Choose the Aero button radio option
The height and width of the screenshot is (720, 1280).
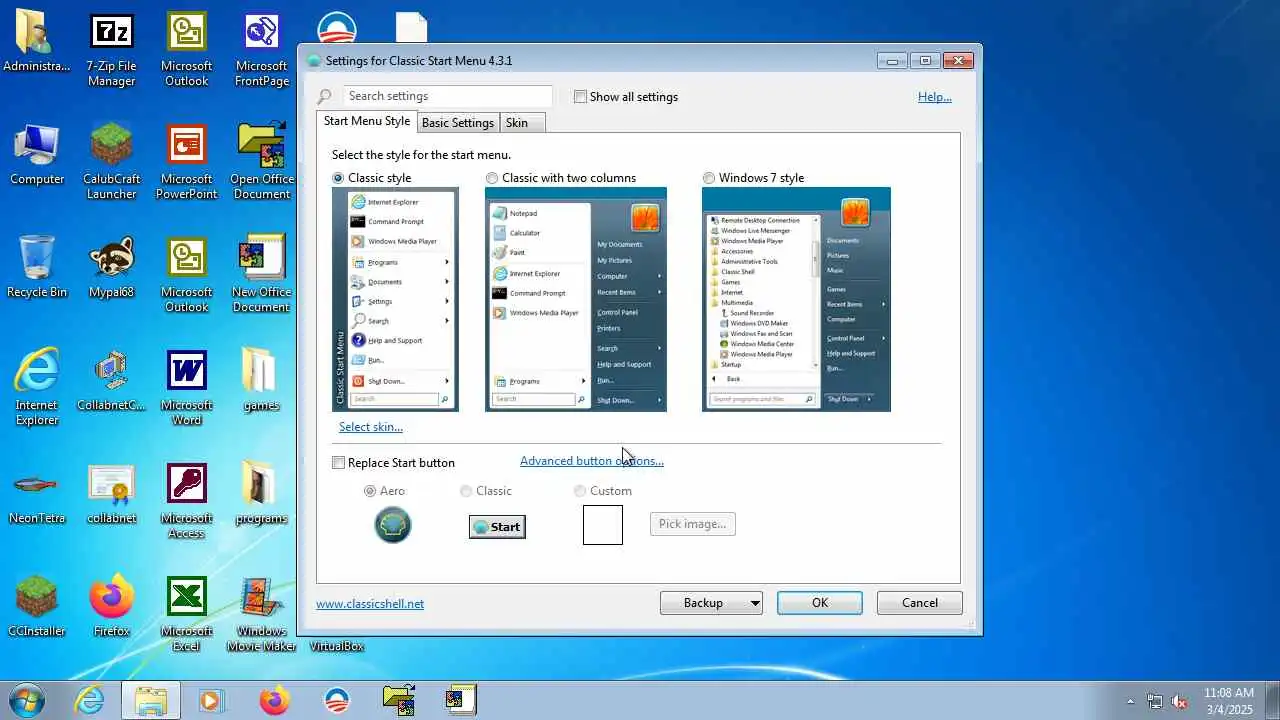(370, 491)
